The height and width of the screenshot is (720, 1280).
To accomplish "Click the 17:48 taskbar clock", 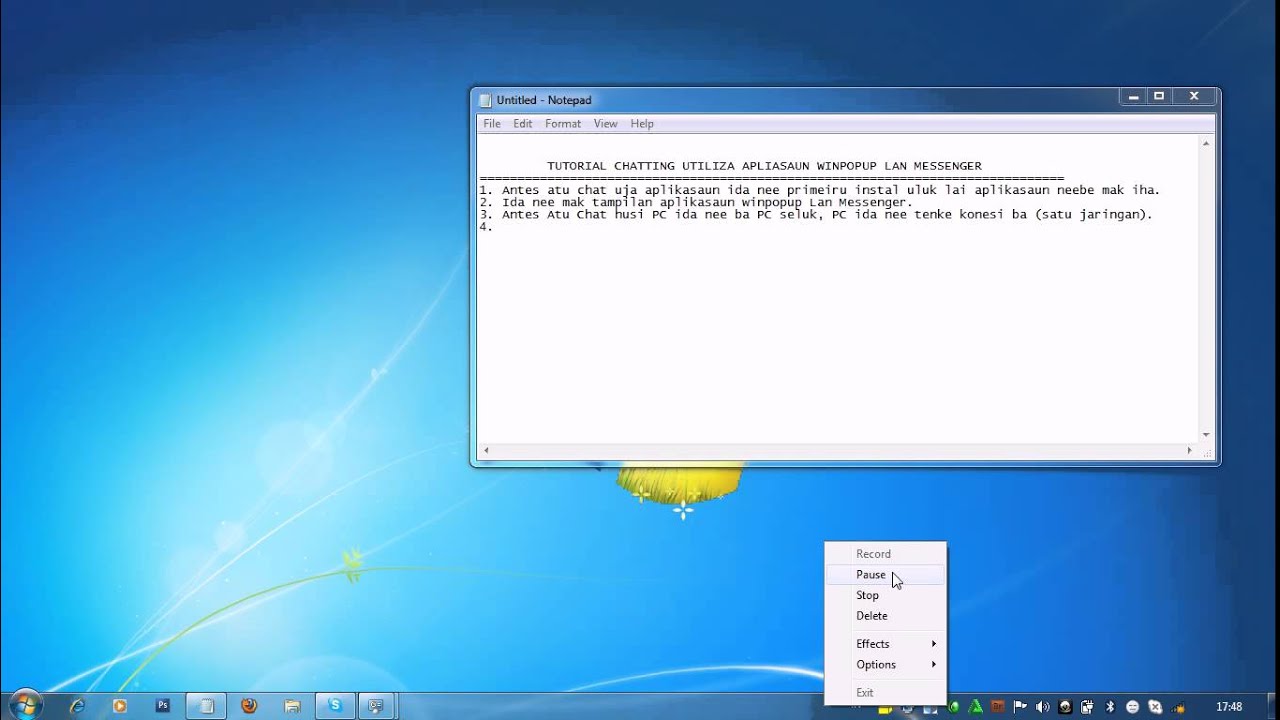I will (1229, 707).
